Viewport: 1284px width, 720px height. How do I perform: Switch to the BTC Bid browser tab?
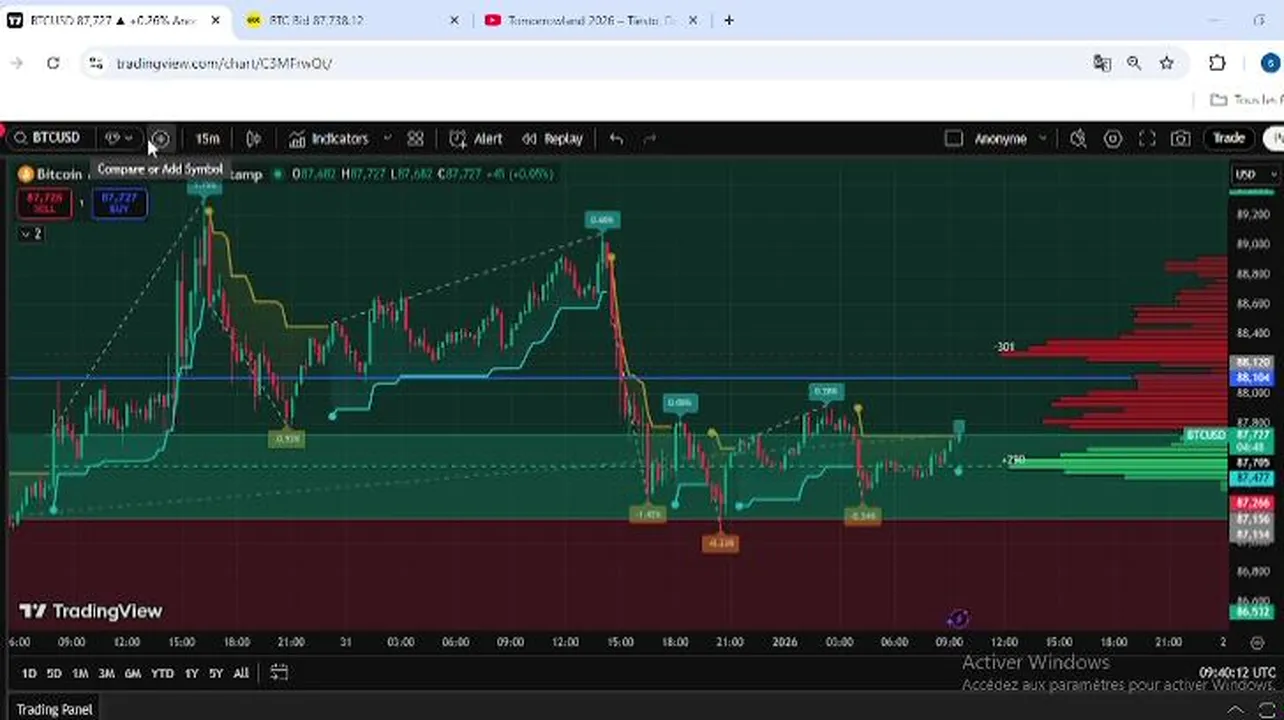coord(353,20)
